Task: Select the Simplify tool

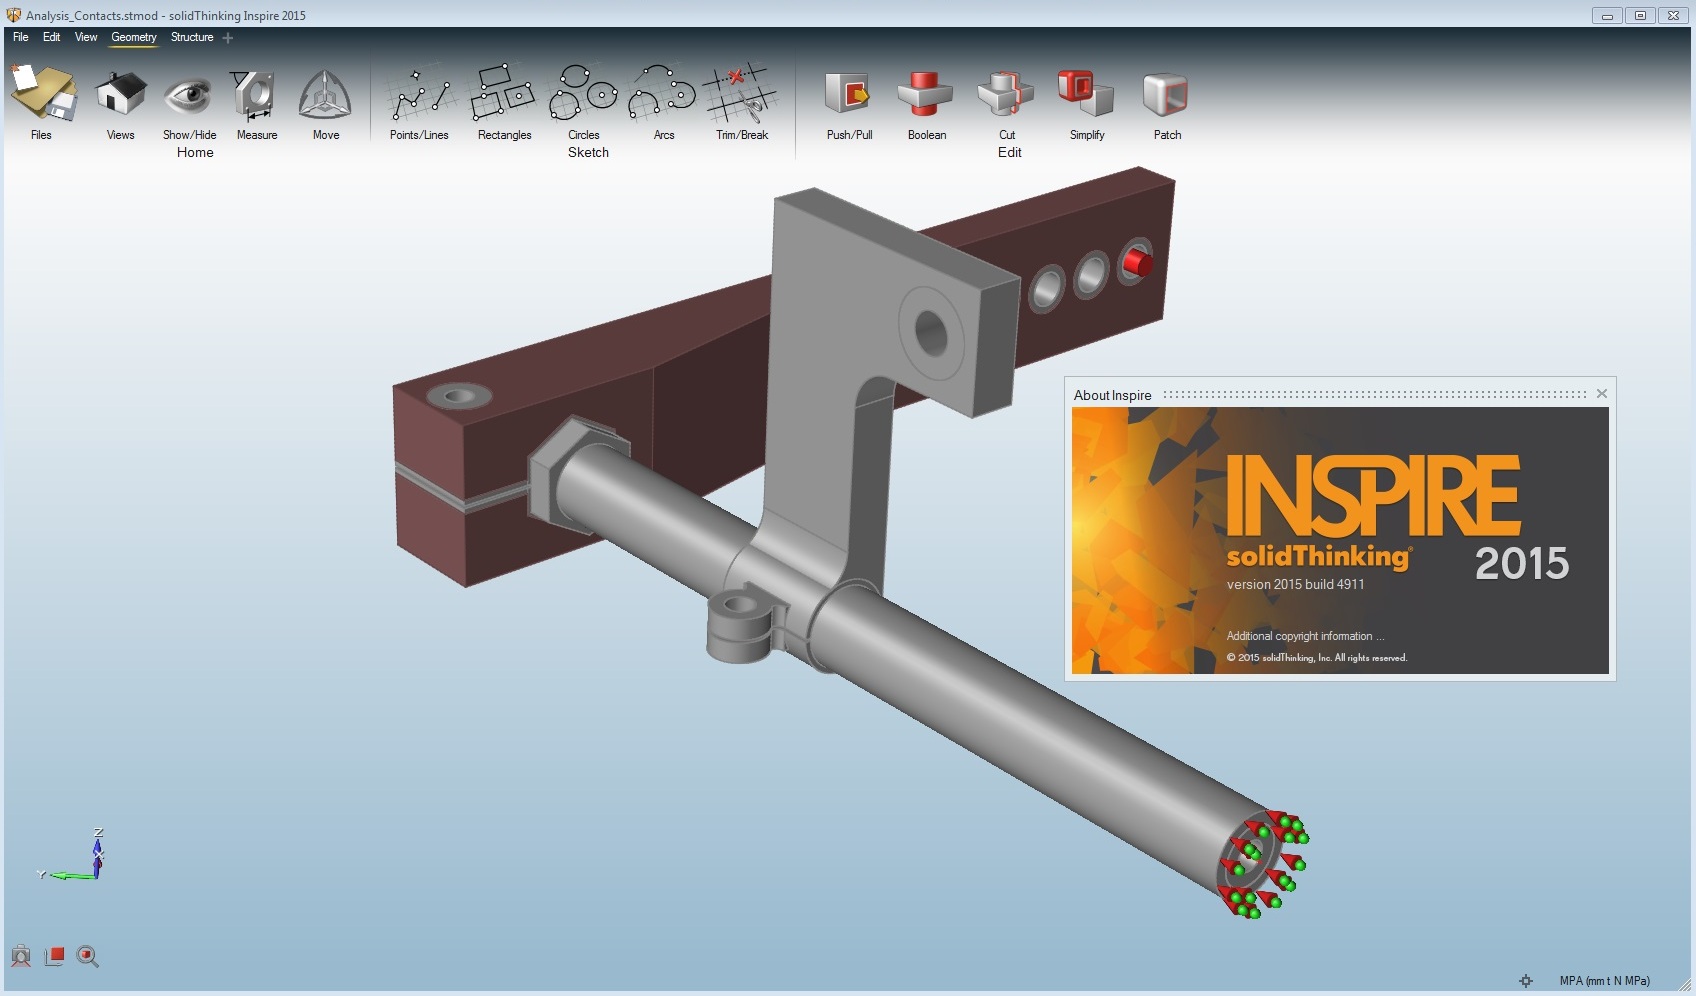Action: pos(1086,94)
